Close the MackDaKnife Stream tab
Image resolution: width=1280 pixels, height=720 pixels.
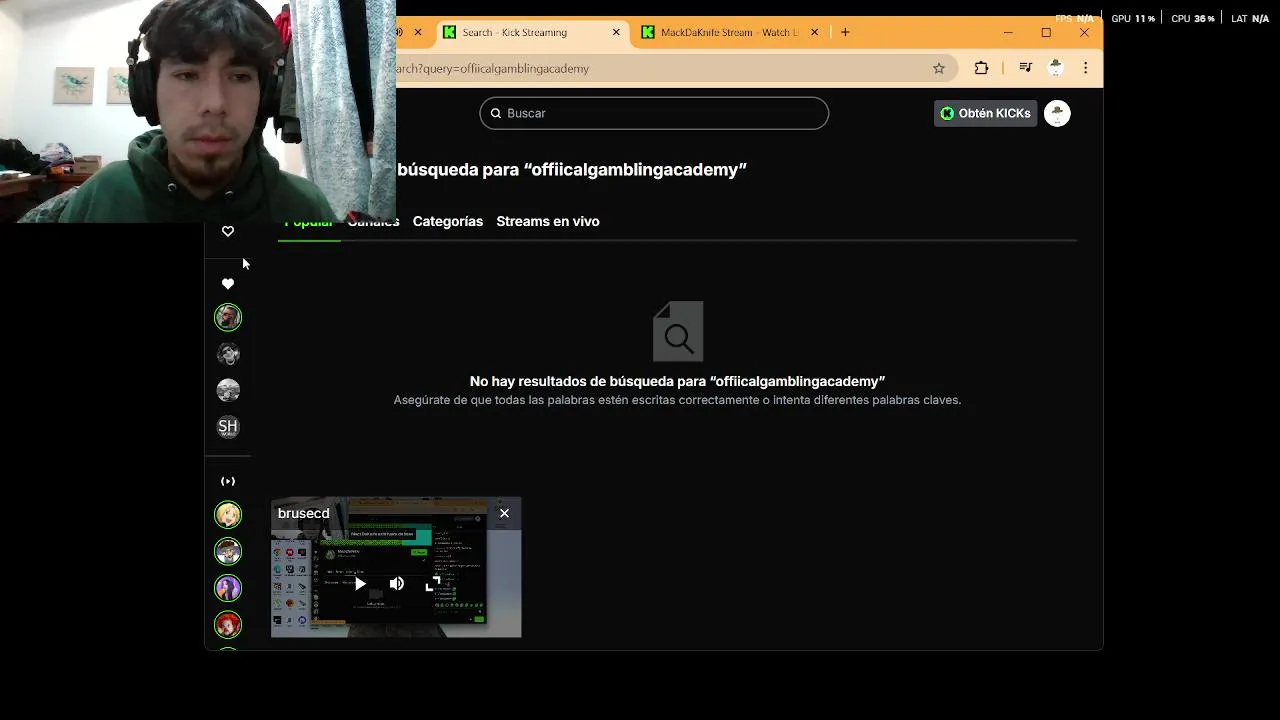click(x=814, y=32)
